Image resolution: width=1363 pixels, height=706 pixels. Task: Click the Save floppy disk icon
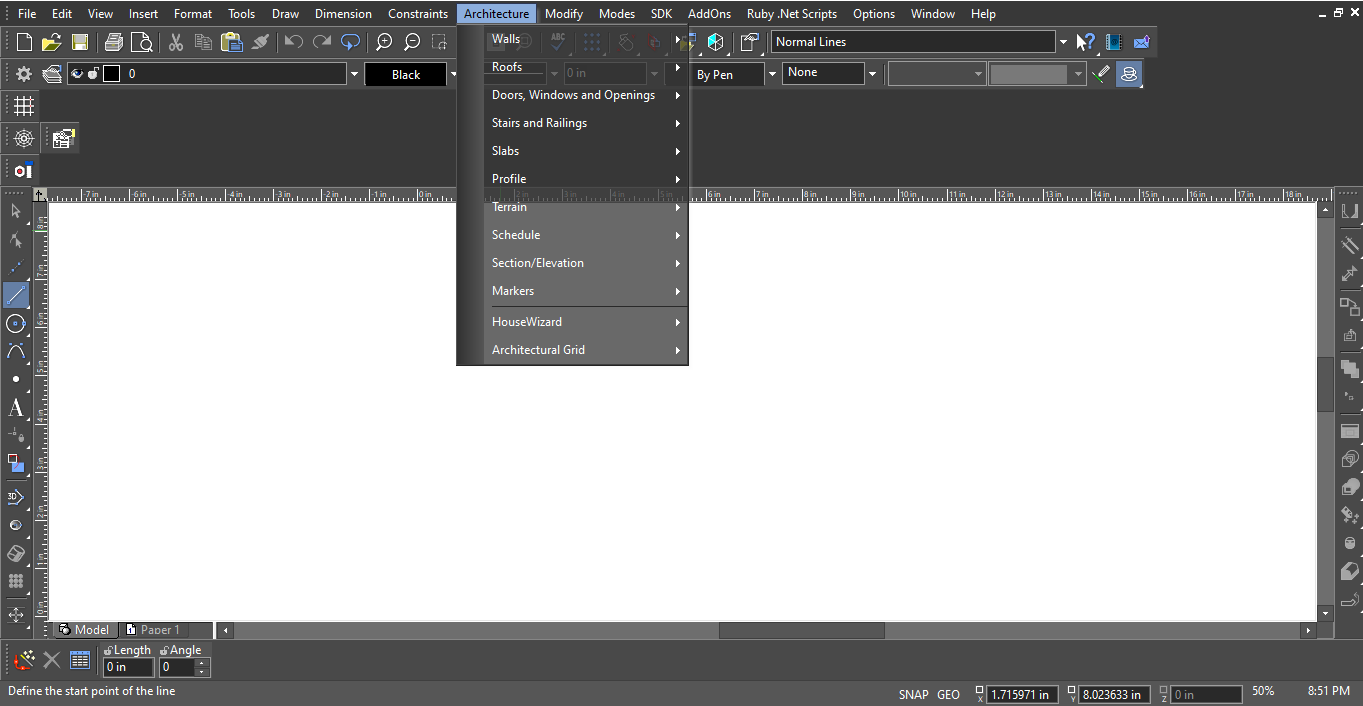(x=80, y=42)
